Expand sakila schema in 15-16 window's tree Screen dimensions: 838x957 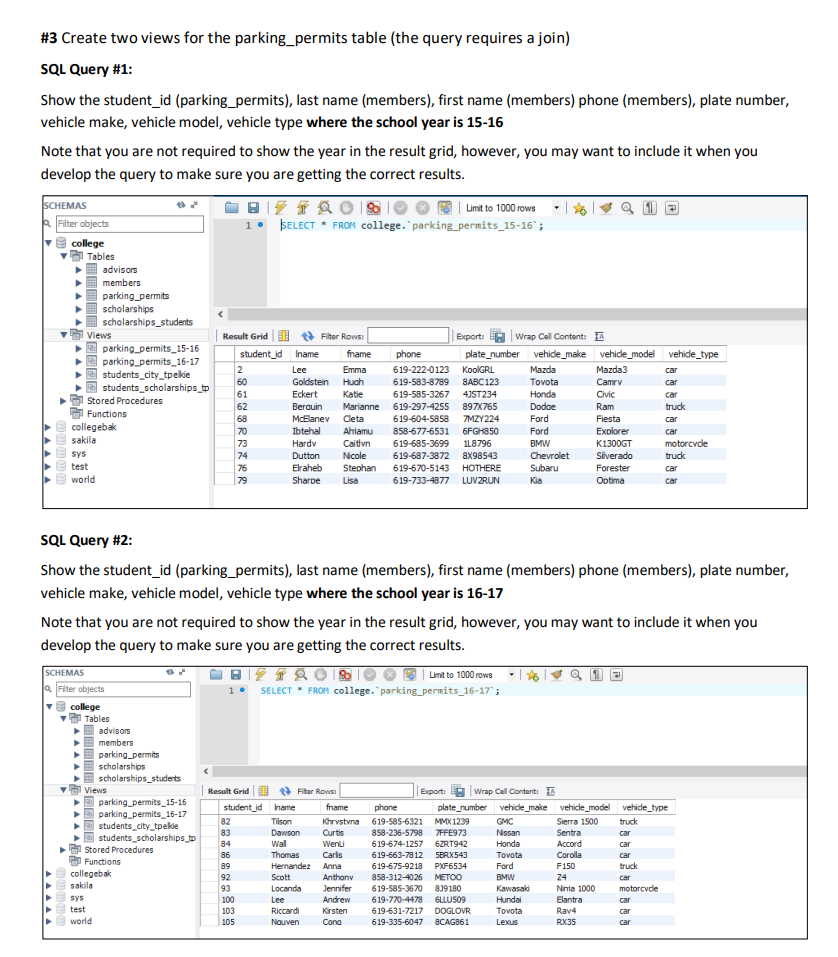click(48, 440)
